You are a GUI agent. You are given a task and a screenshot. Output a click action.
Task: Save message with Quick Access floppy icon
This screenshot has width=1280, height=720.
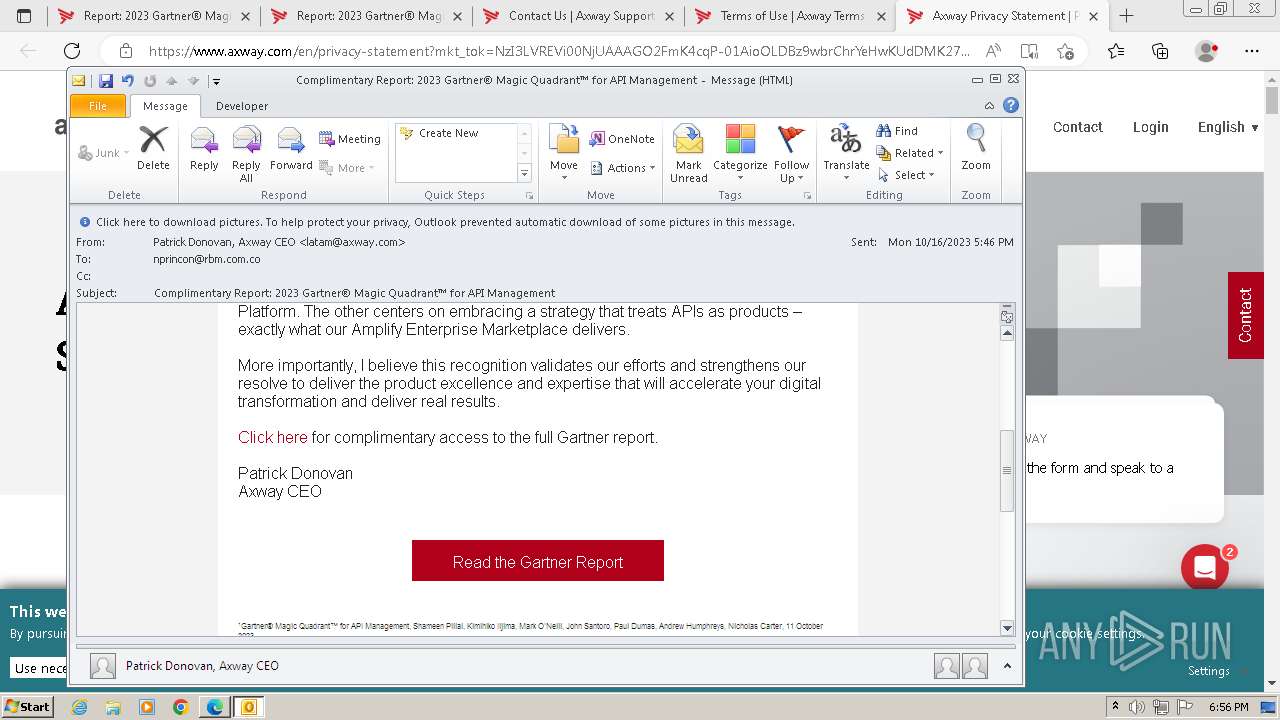[105, 81]
